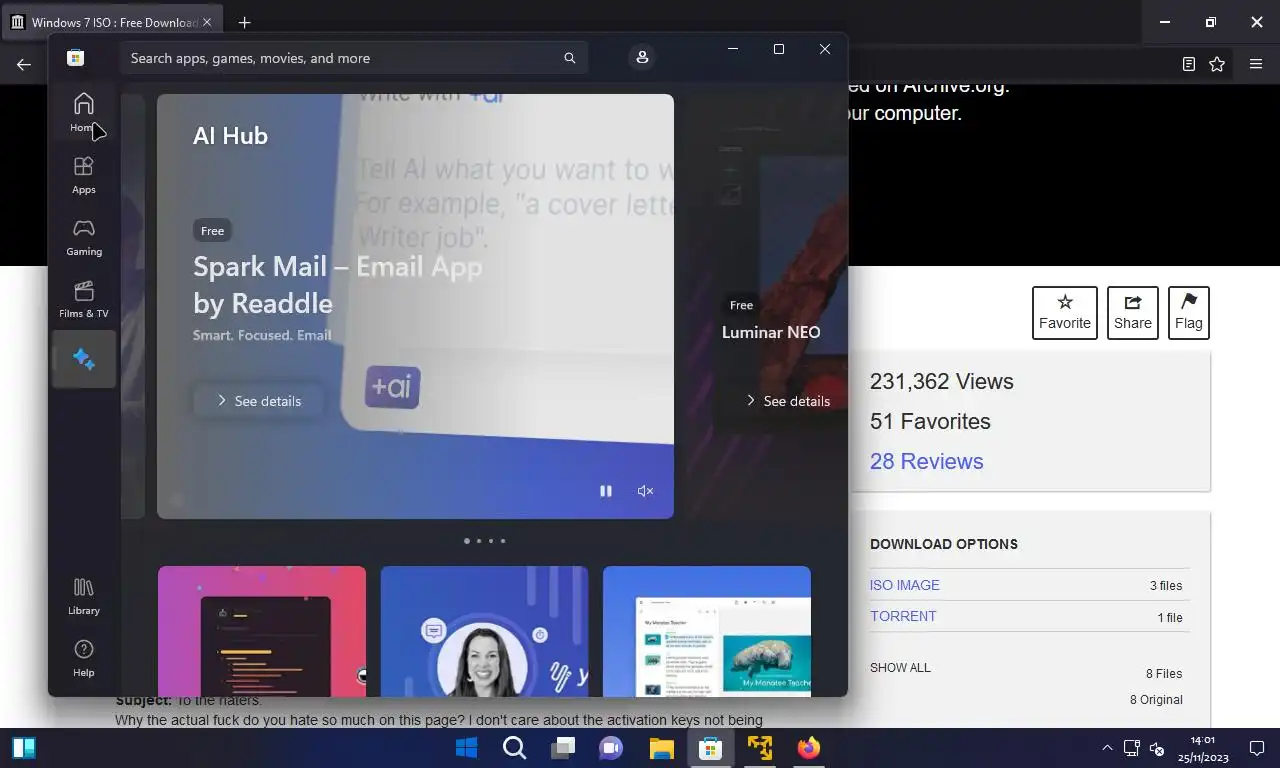Open notifications icon in system tray
The width and height of the screenshot is (1280, 768).
coord(1257,748)
